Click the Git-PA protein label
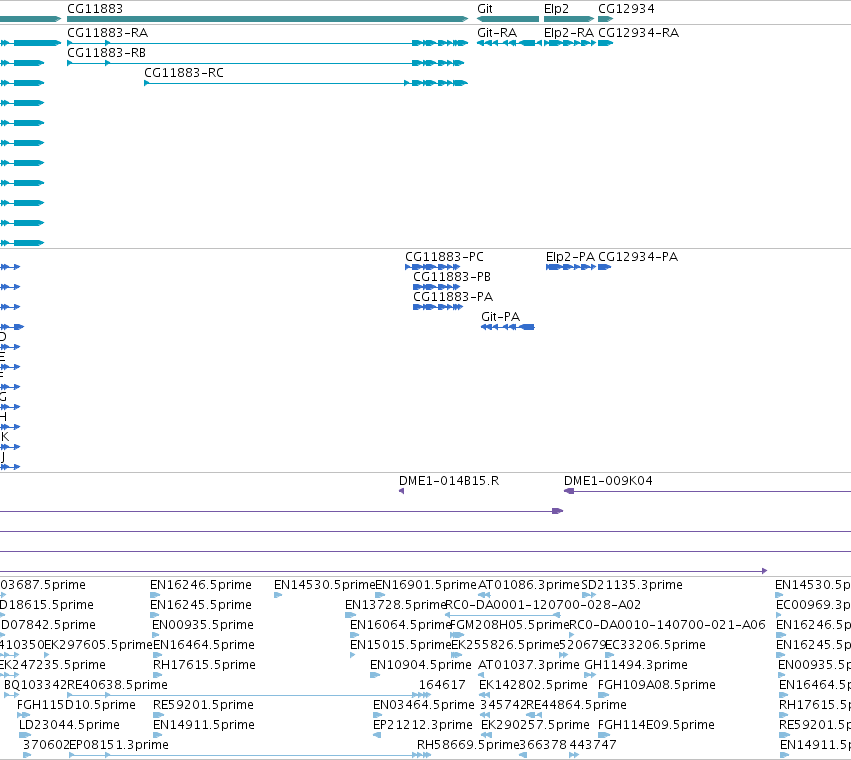The width and height of the screenshot is (851, 760). pos(500,316)
